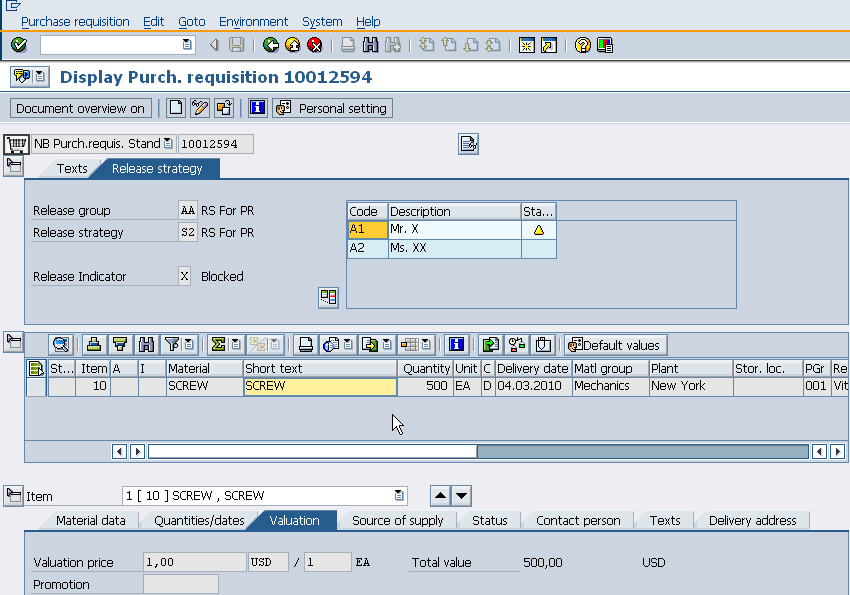Toggle Display/Change mode with pencil-glasses icon
Image resolution: width=850 pixels, height=595 pixels.
click(x=200, y=108)
